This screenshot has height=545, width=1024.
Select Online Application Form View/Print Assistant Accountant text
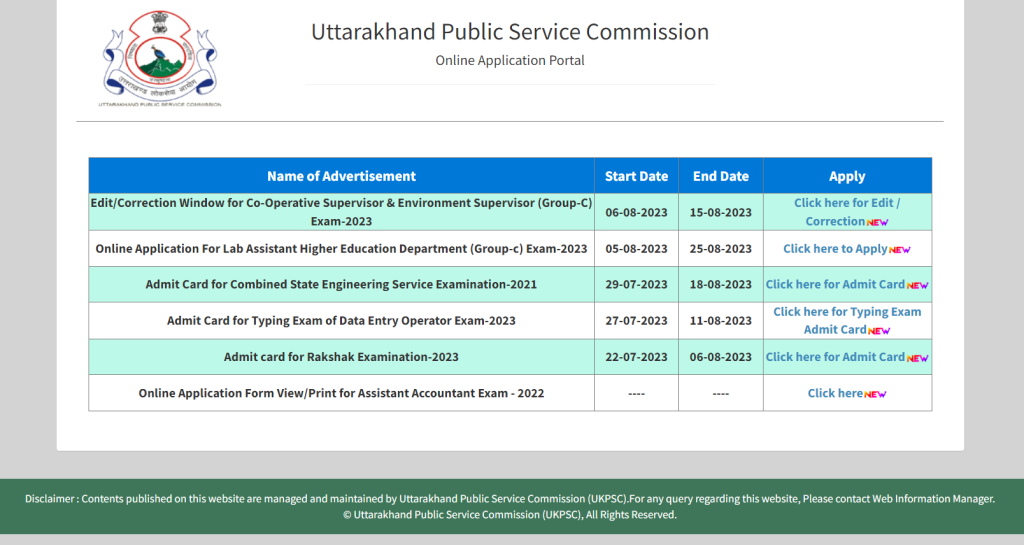pos(341,393)
